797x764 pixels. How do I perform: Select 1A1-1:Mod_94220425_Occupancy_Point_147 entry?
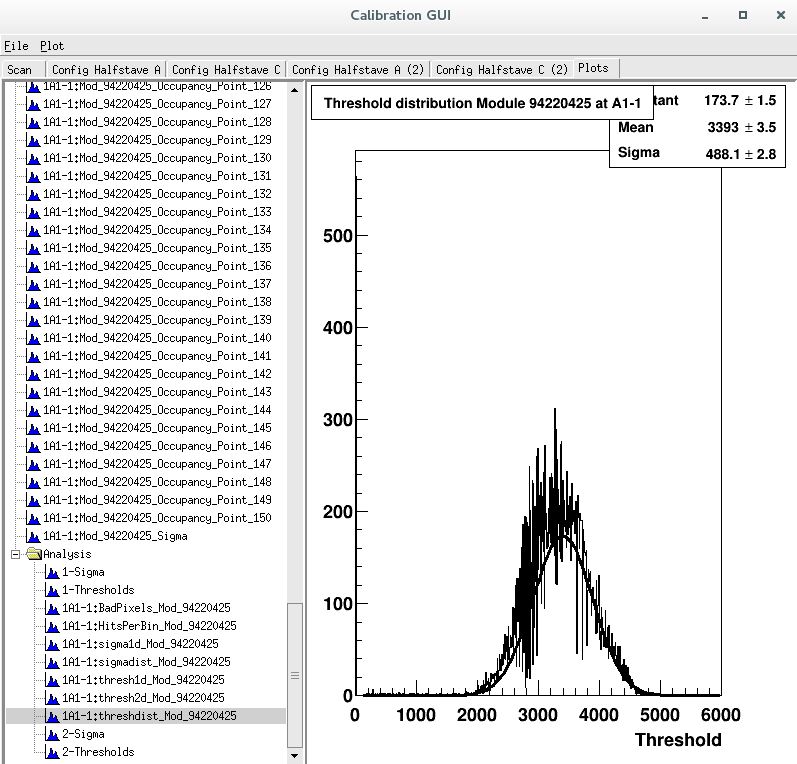tap(157, 464)
